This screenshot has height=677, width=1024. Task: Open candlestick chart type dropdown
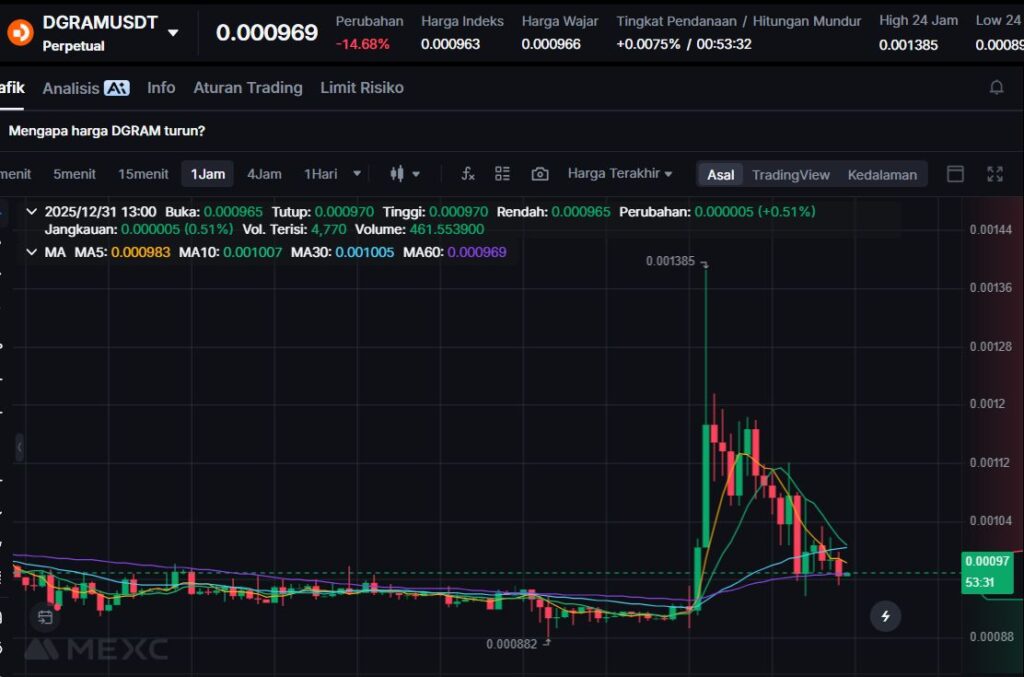(405, 174)
